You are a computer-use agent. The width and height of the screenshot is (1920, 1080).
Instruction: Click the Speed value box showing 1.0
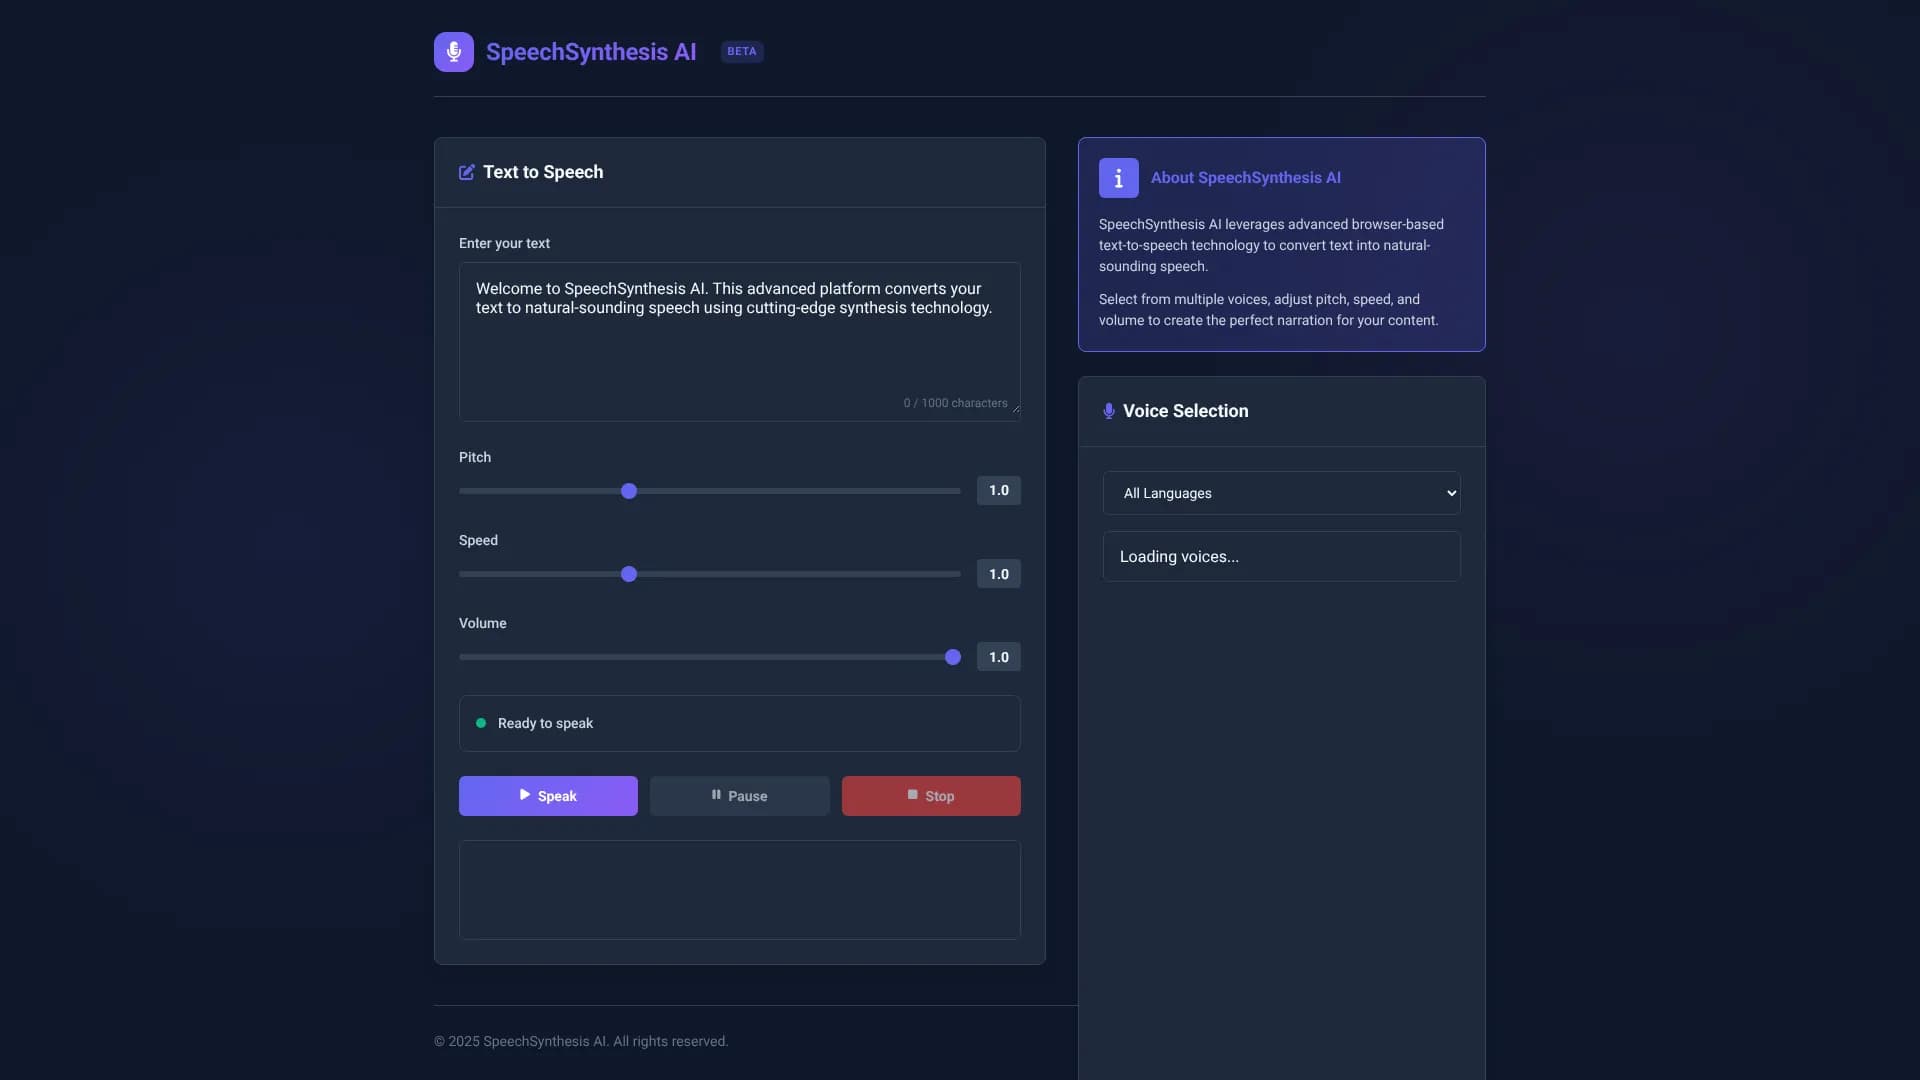click(x=998, y=573)
